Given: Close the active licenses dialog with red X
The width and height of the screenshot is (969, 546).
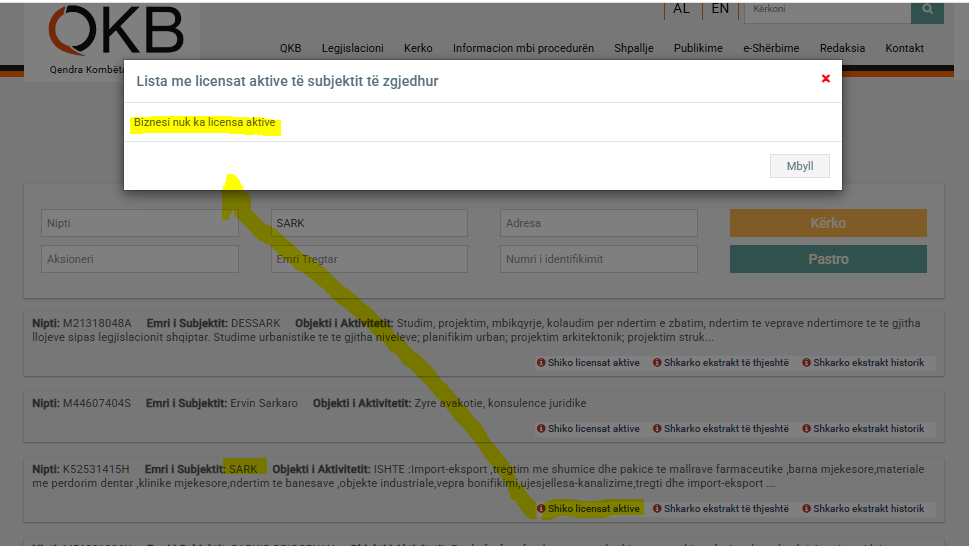Looking at the screenshot, I should (x=825, y=79).
